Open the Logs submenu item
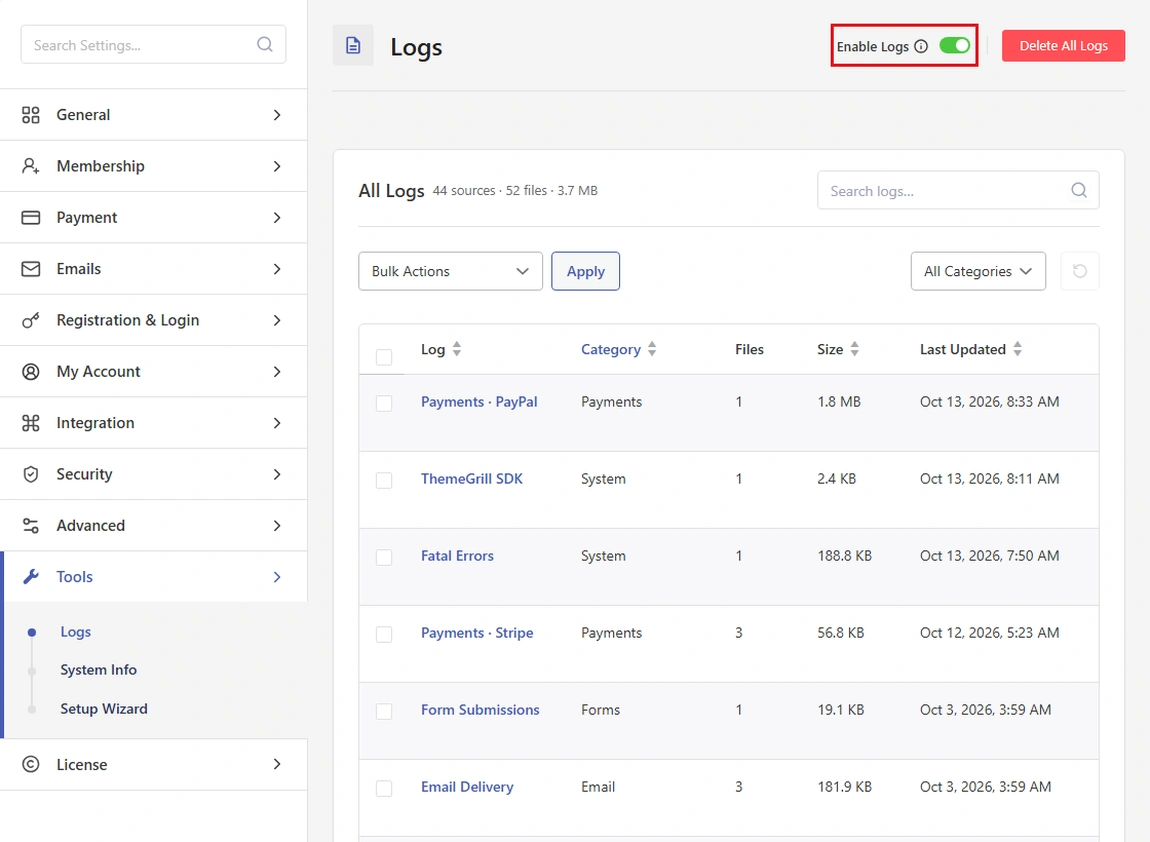1150x842 pixels. [x=76, y=632]
